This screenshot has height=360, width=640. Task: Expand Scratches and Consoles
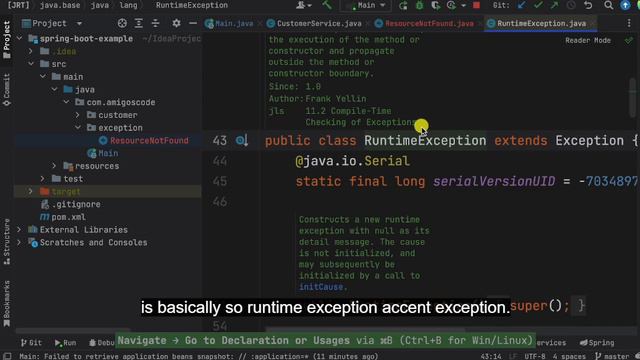(x=19, y=242)
